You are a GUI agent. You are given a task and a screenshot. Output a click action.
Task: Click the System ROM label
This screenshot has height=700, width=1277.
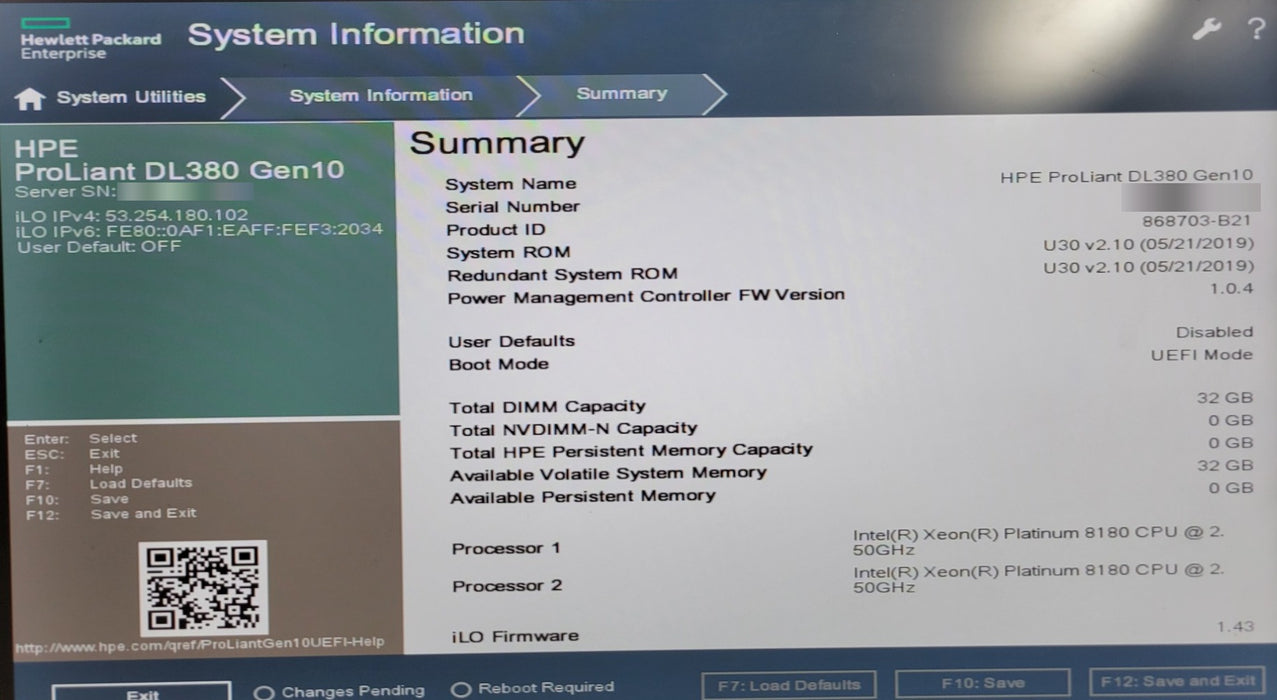click(508, 253)
